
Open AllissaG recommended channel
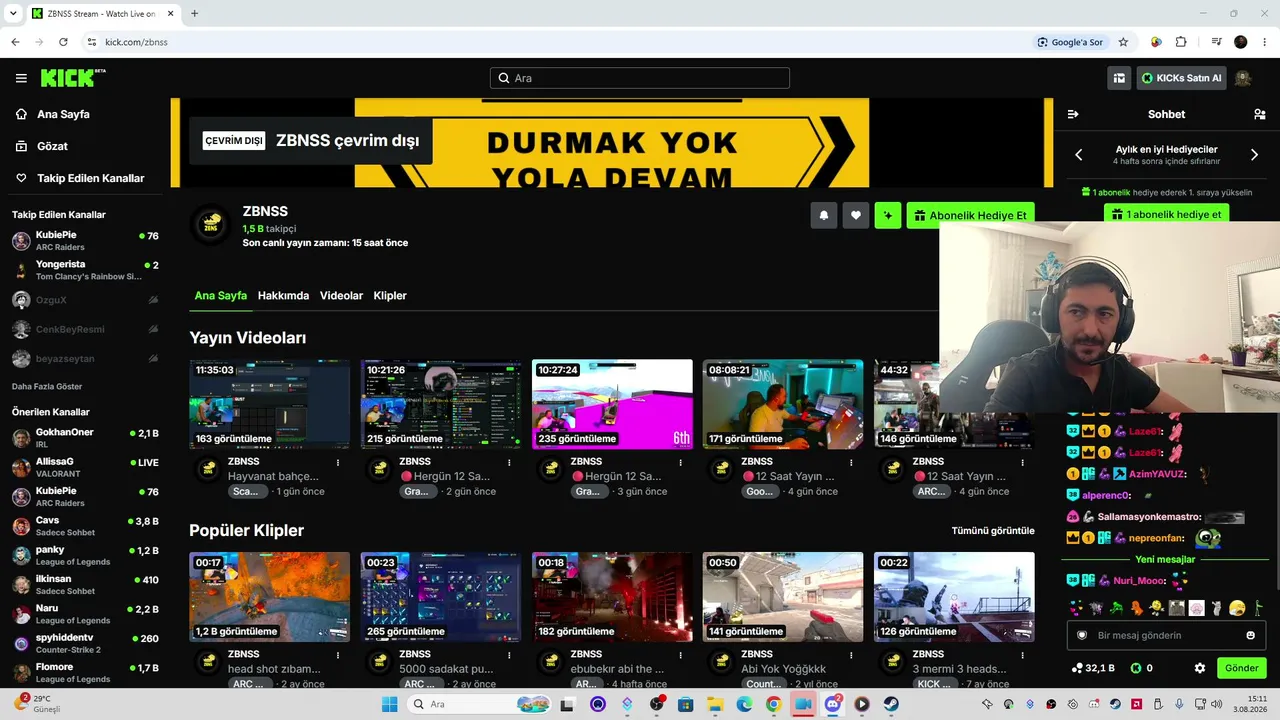[84, 467]
